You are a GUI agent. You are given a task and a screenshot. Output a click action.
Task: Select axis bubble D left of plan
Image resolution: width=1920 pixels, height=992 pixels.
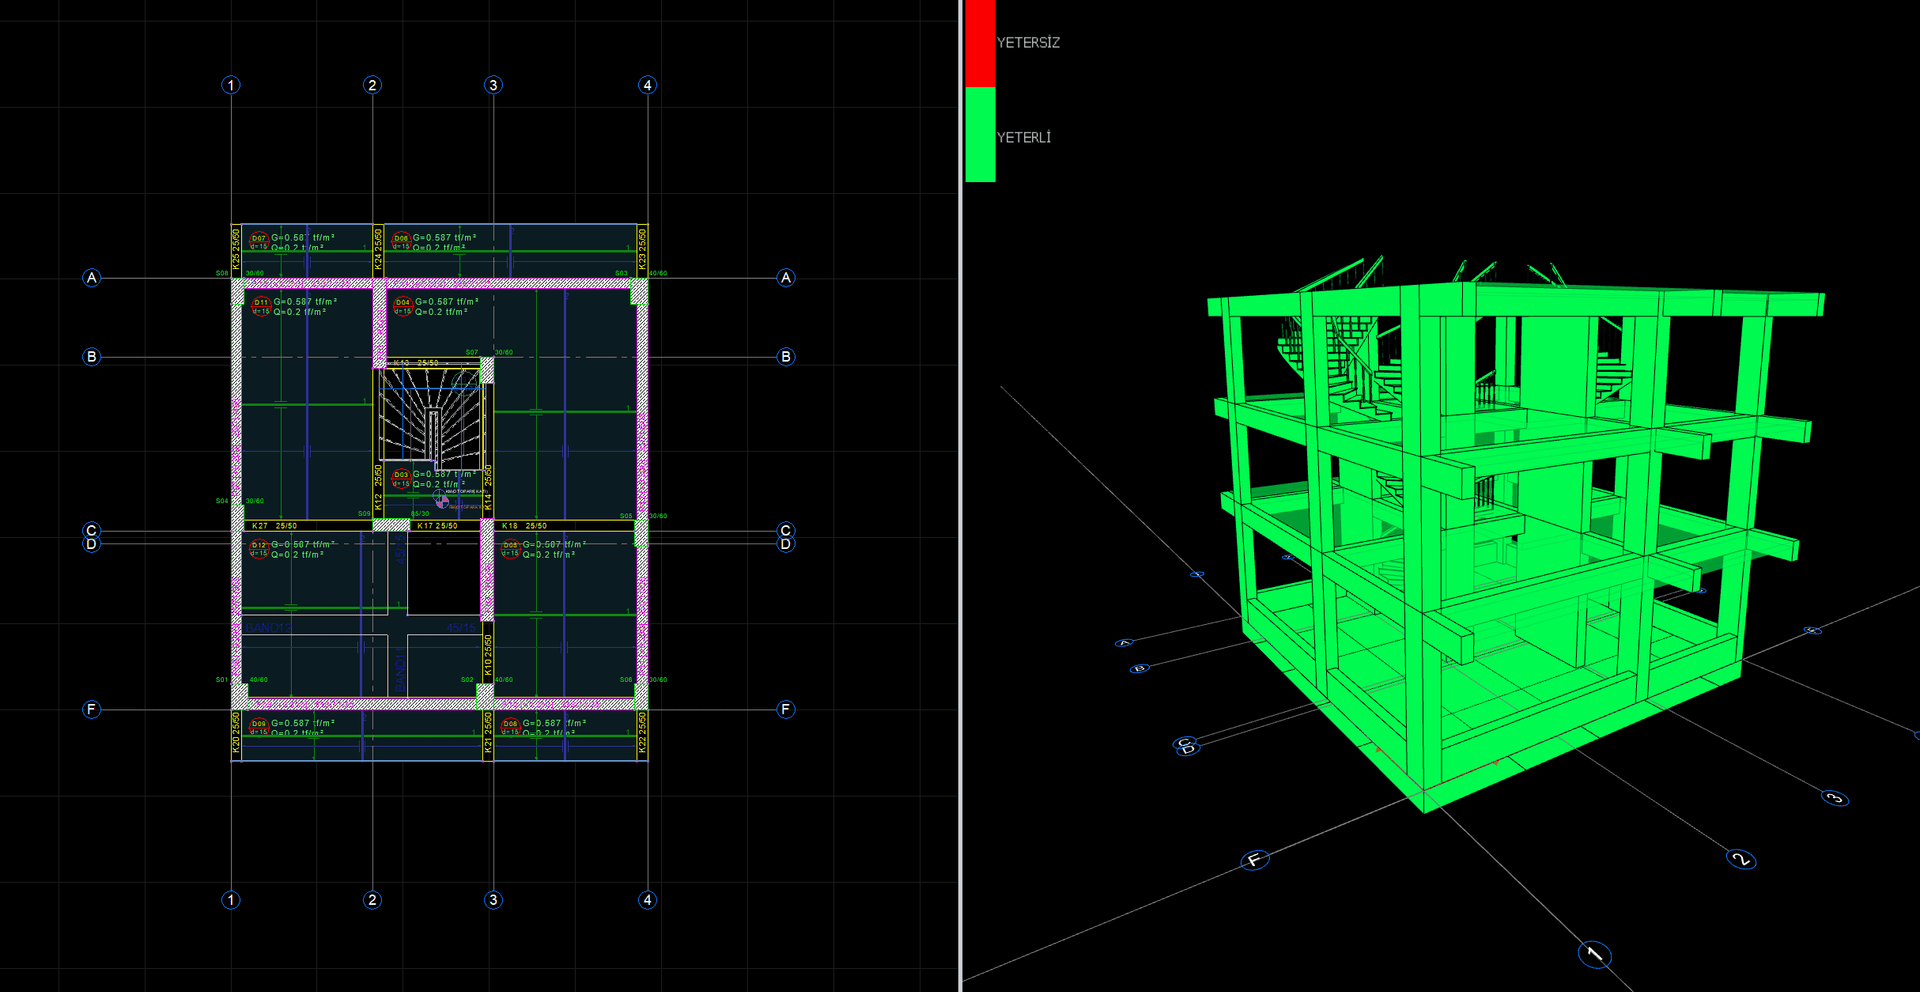click(x=92, y=545)
